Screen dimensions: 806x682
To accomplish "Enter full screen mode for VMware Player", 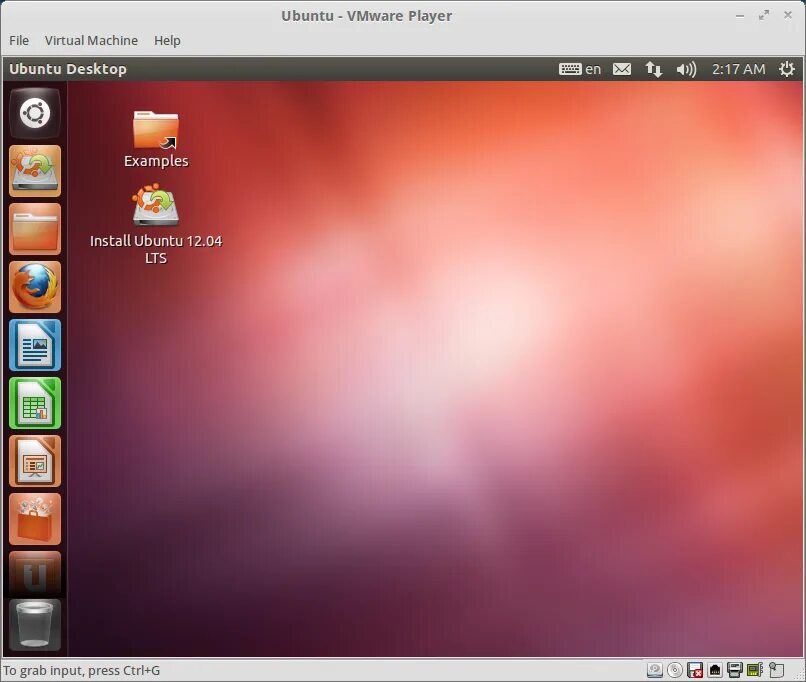I will coord(764,15).
